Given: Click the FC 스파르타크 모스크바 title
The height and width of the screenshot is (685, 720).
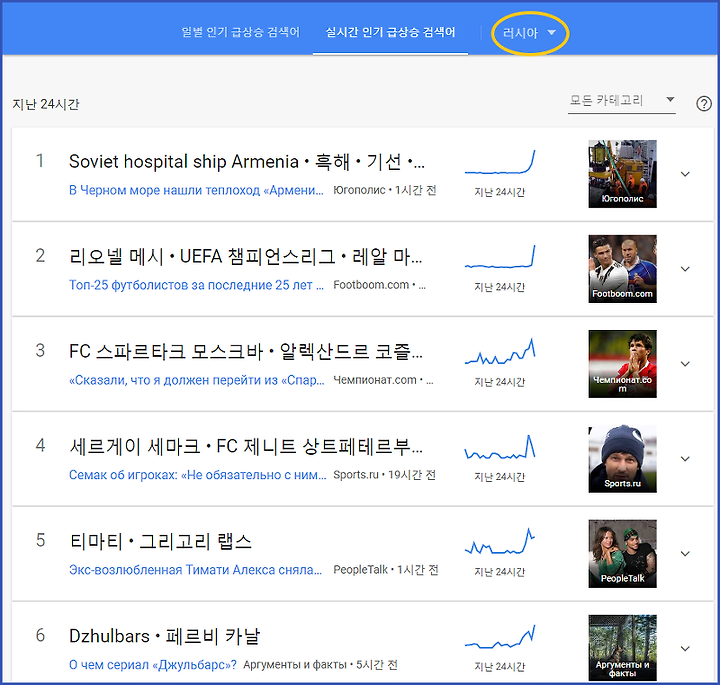Looking at the screenshot, I should pyautogui.click(x=246, y=352).
